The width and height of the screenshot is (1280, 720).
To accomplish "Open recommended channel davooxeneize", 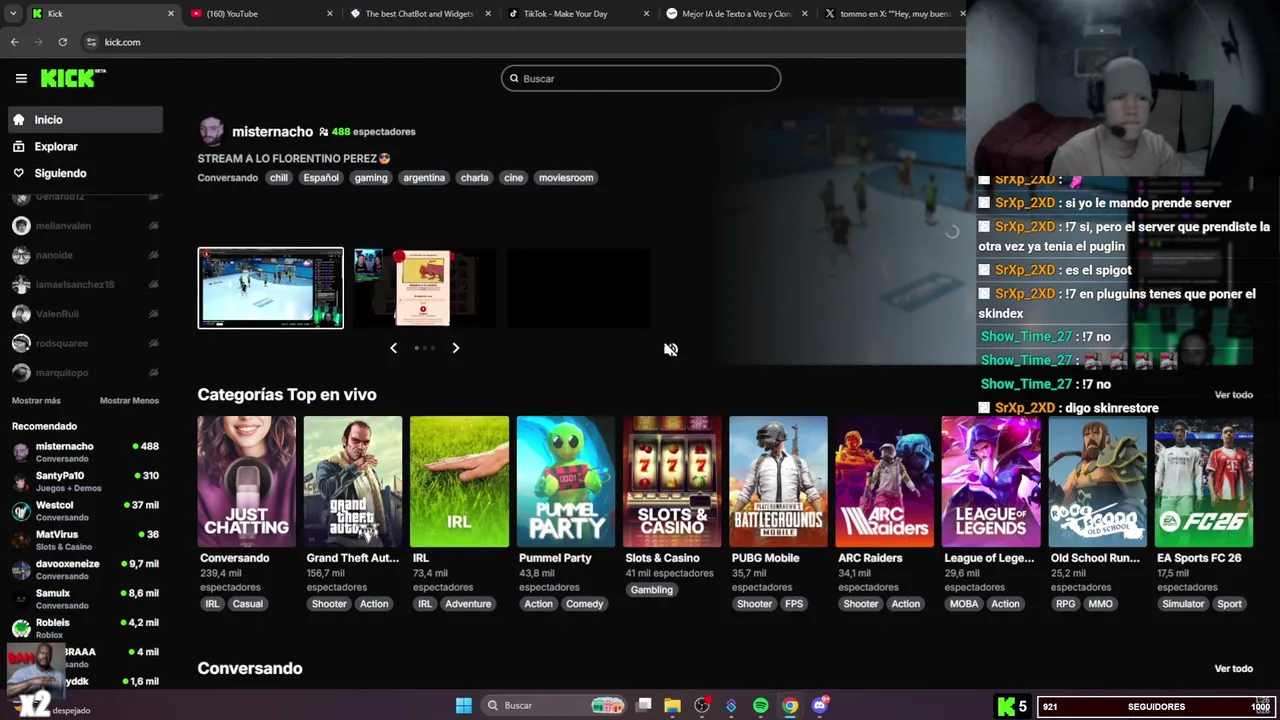I will pos(85,569).
